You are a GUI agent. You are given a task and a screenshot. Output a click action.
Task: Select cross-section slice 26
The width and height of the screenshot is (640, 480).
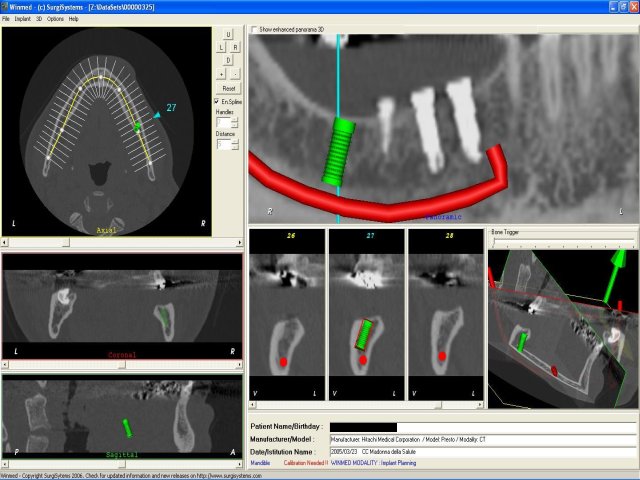coord(287,314)
